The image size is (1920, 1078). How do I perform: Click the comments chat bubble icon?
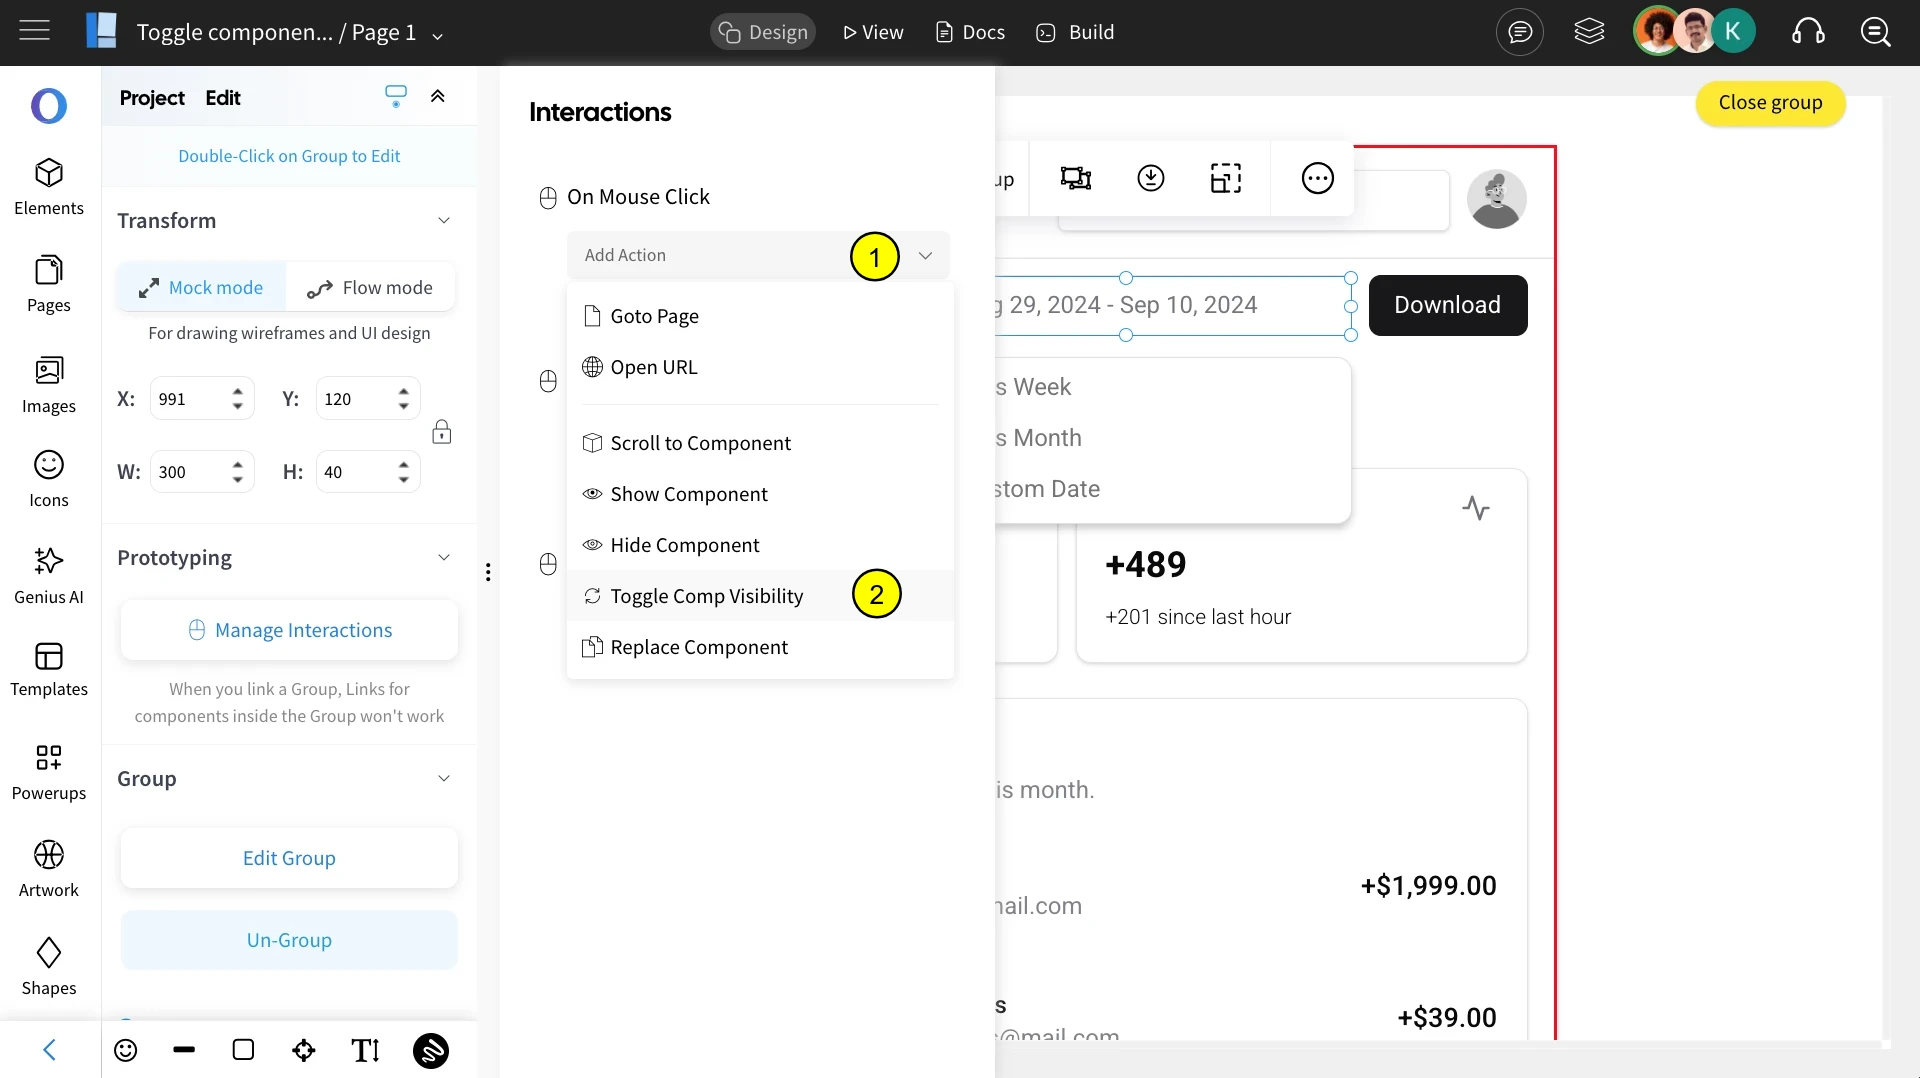[x=1519, y=32]
